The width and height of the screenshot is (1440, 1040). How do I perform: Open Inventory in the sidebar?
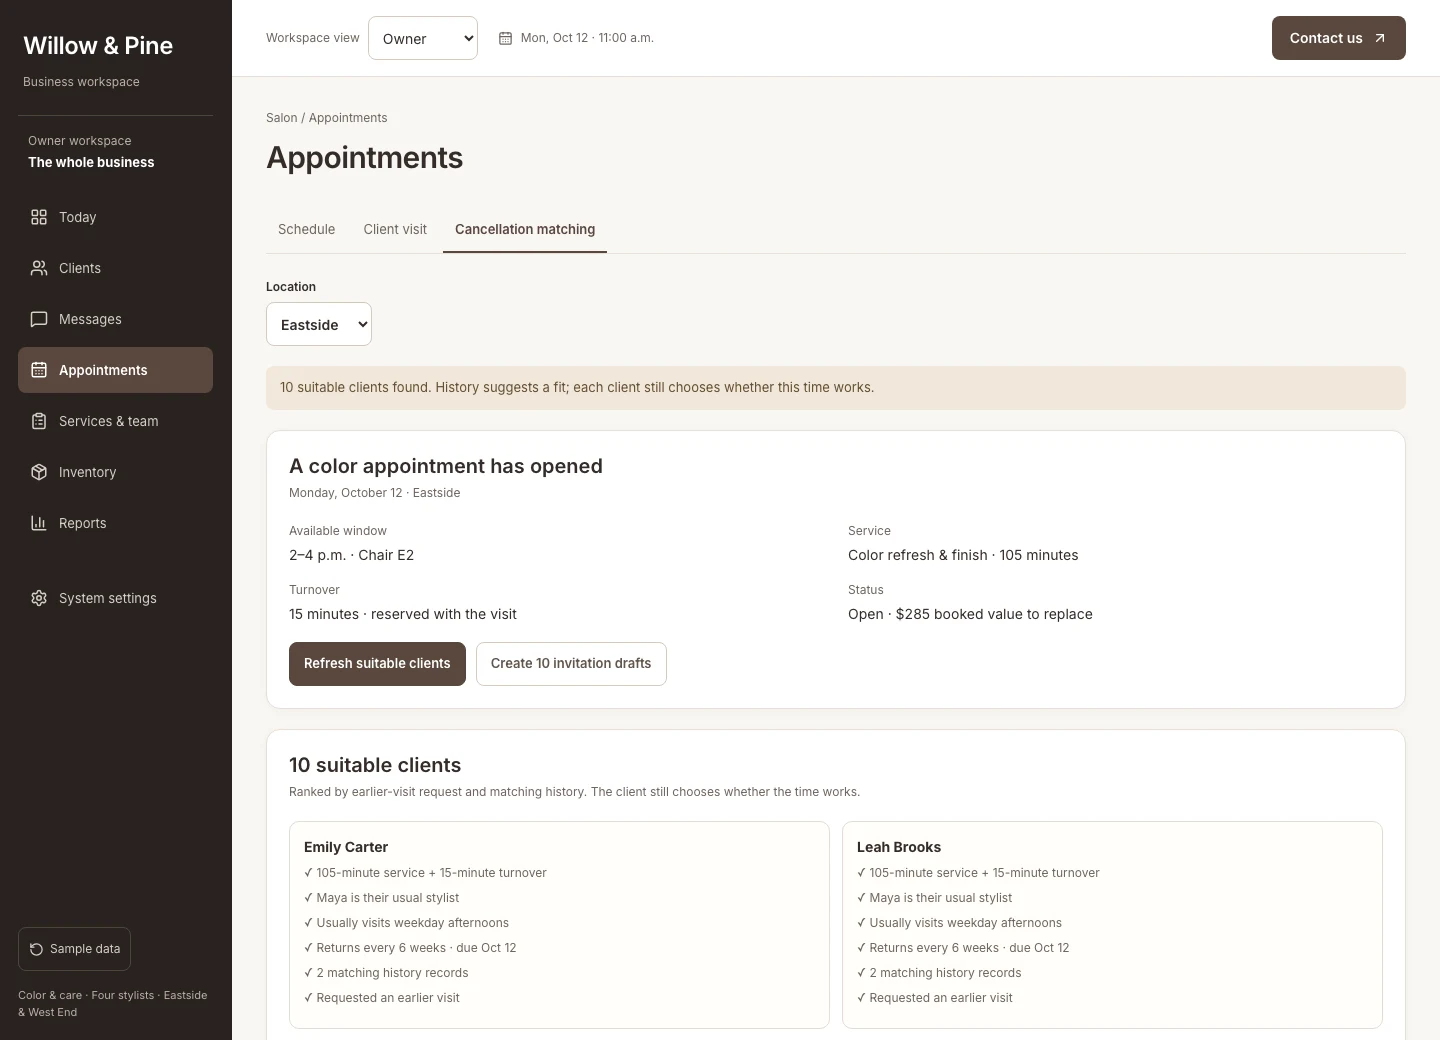115,472
